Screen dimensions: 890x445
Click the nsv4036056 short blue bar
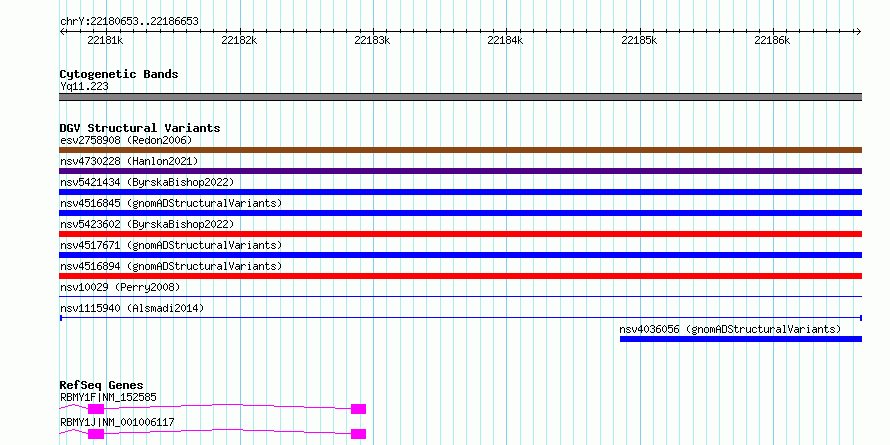741,339
